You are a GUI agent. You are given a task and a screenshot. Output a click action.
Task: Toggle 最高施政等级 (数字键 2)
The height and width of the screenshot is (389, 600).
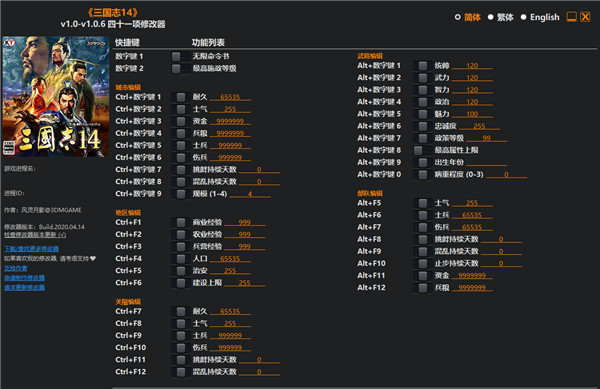pos(181,69)
